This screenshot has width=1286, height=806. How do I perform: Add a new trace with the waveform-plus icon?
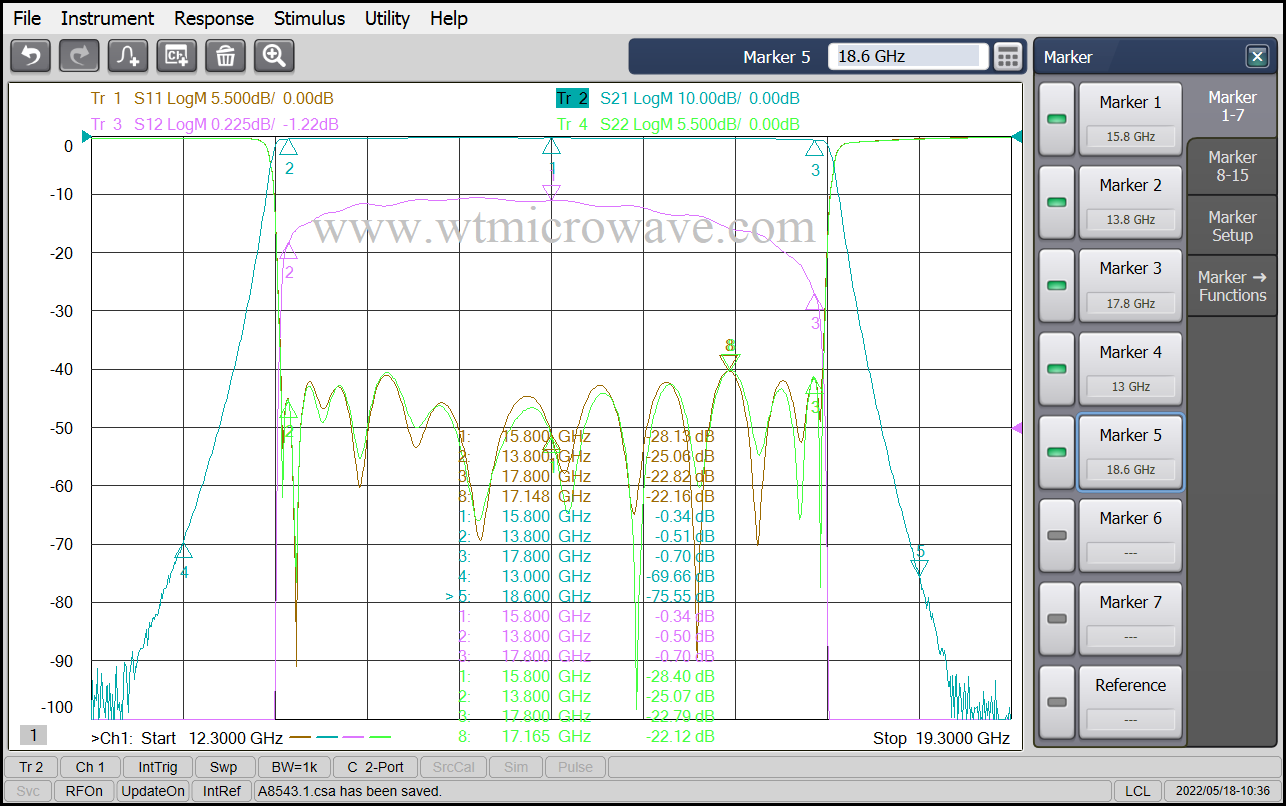[127, 56]
